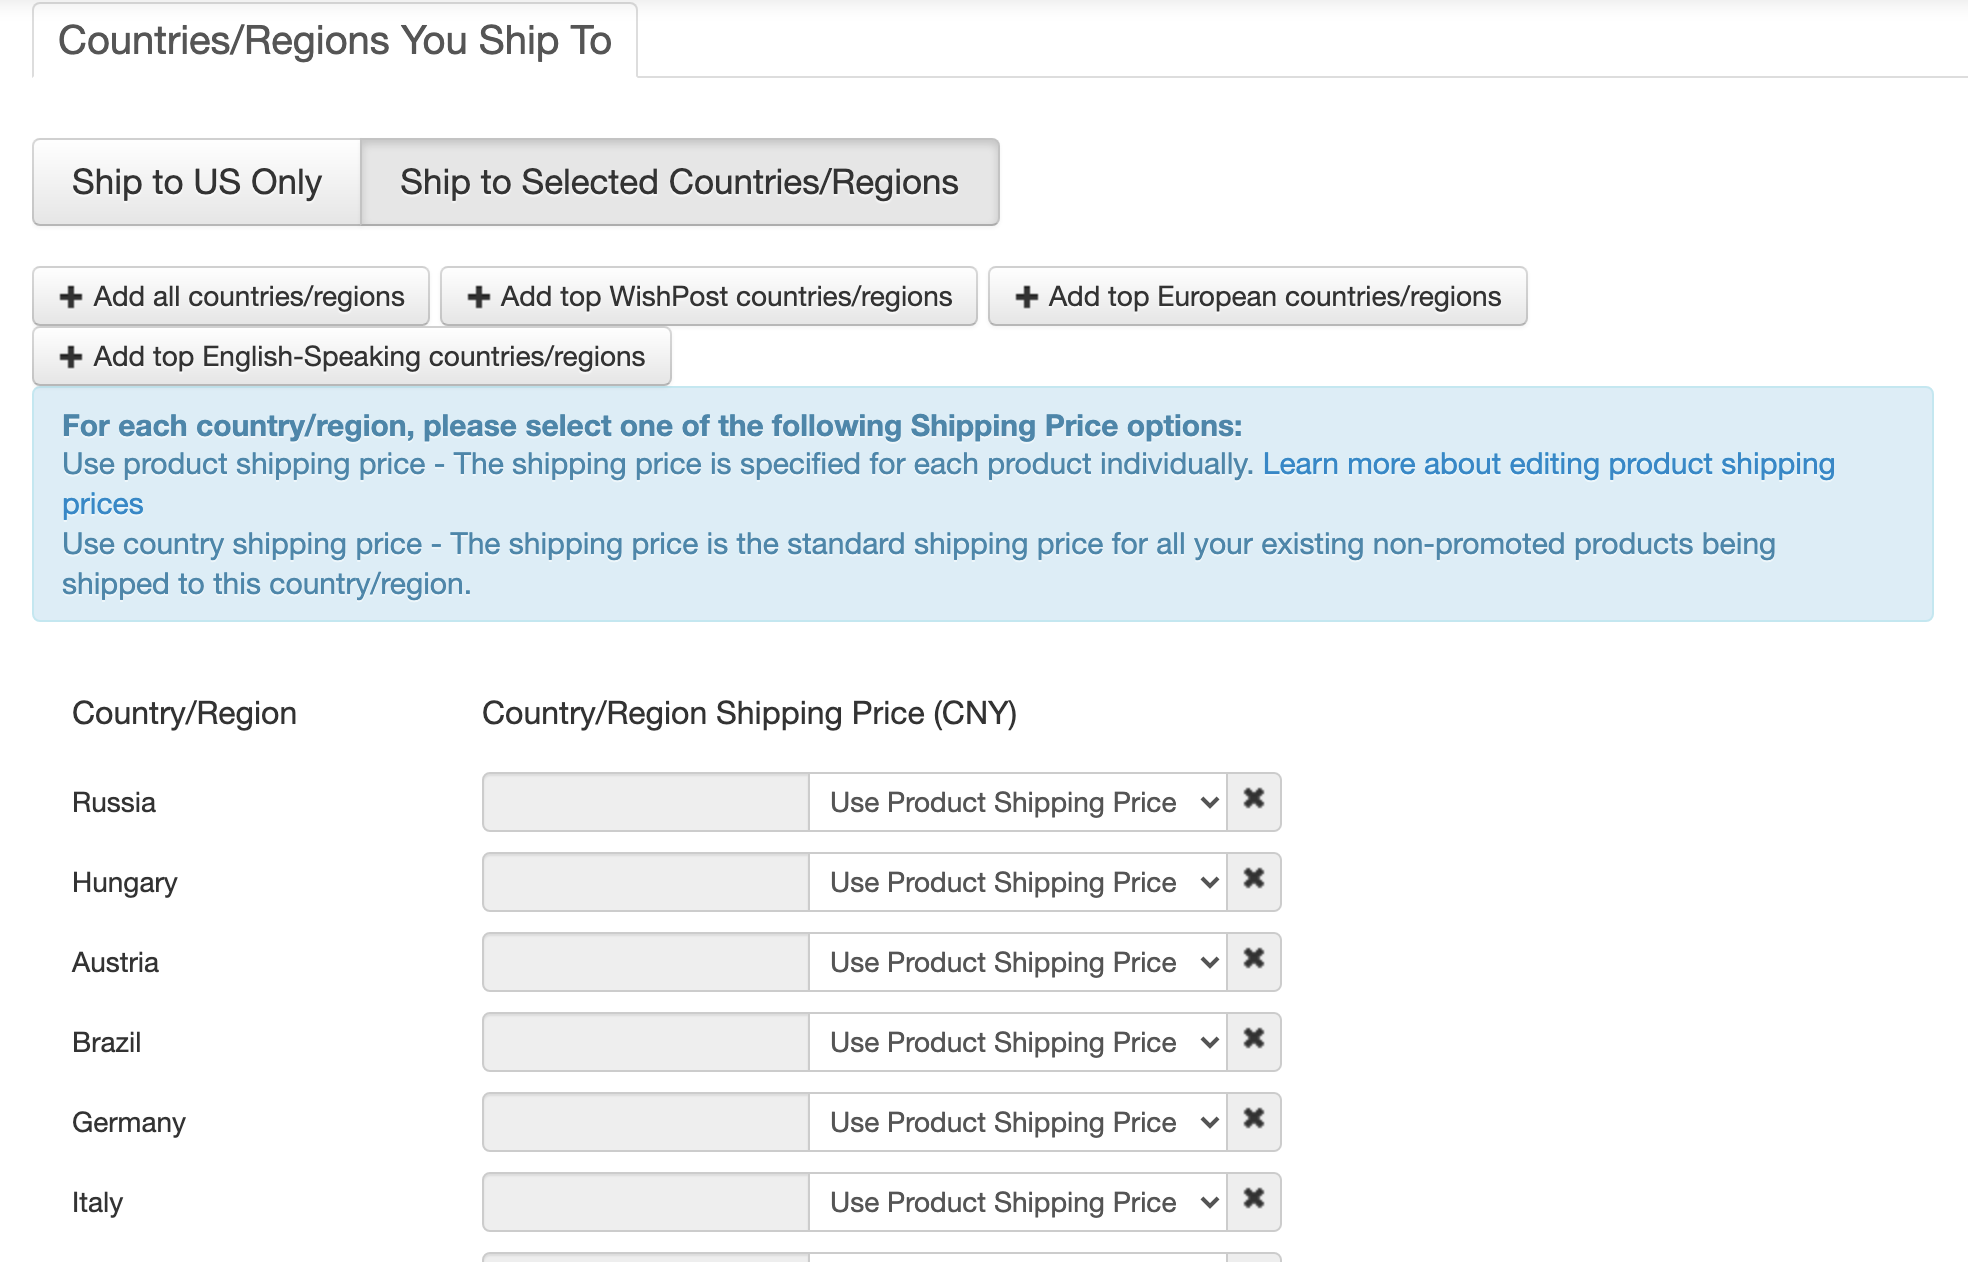Image resolution: width=1968 pixels, height=1262 pixels.
Task: Choose Ship to Selected Countries/Regions
Action: click(x=679, y=182)
